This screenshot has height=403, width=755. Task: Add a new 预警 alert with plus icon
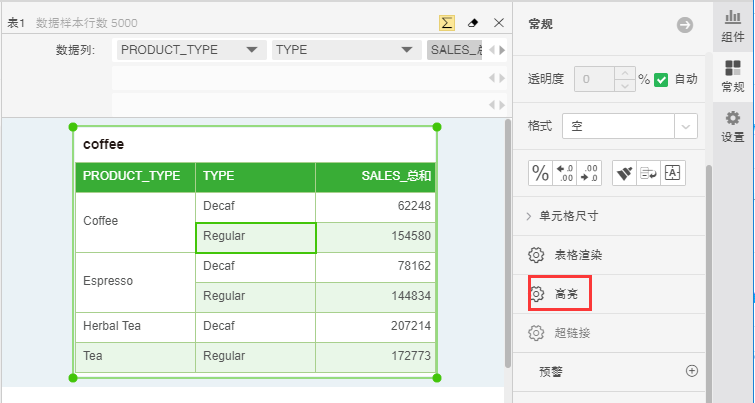click(x=691, y=371)
